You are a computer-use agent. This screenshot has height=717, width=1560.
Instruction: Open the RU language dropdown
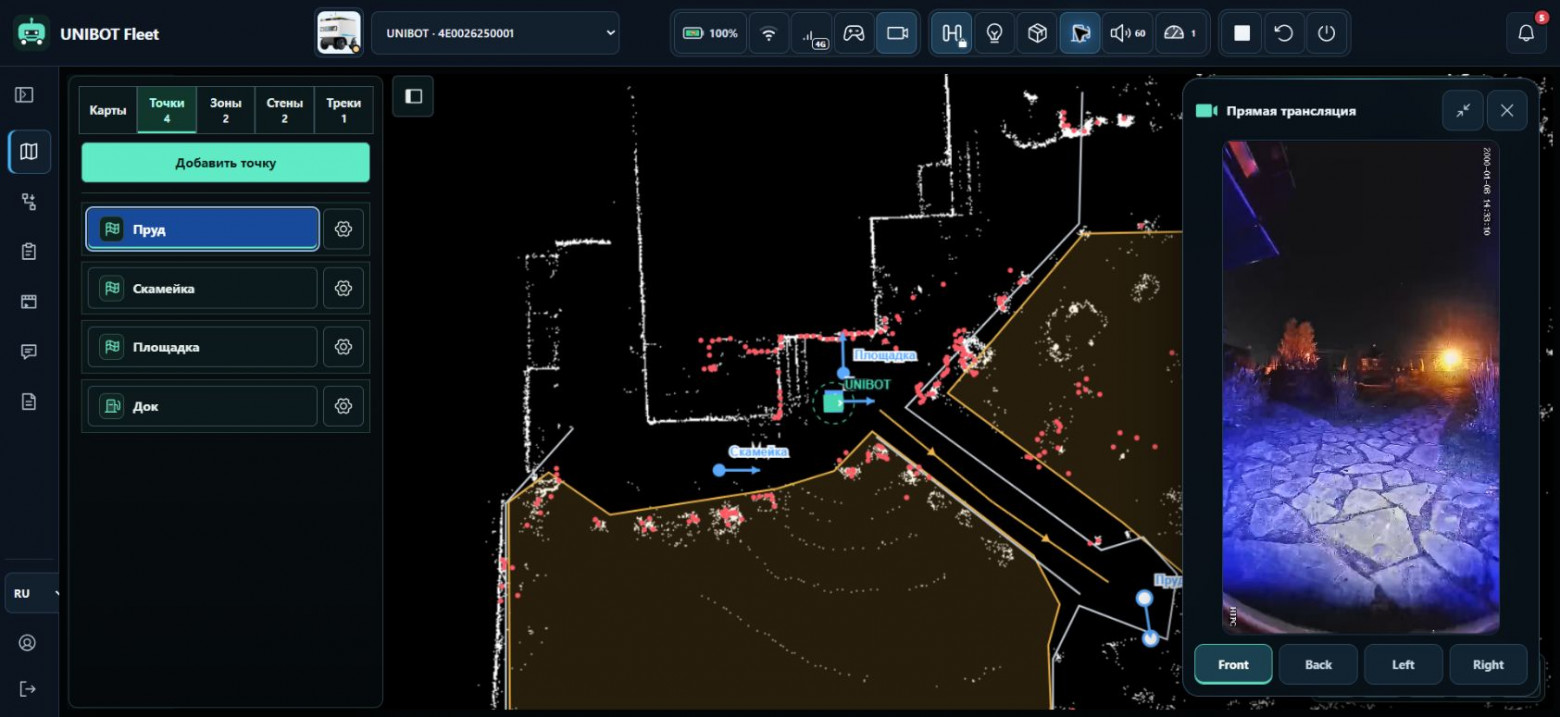[x=32, y=593]
